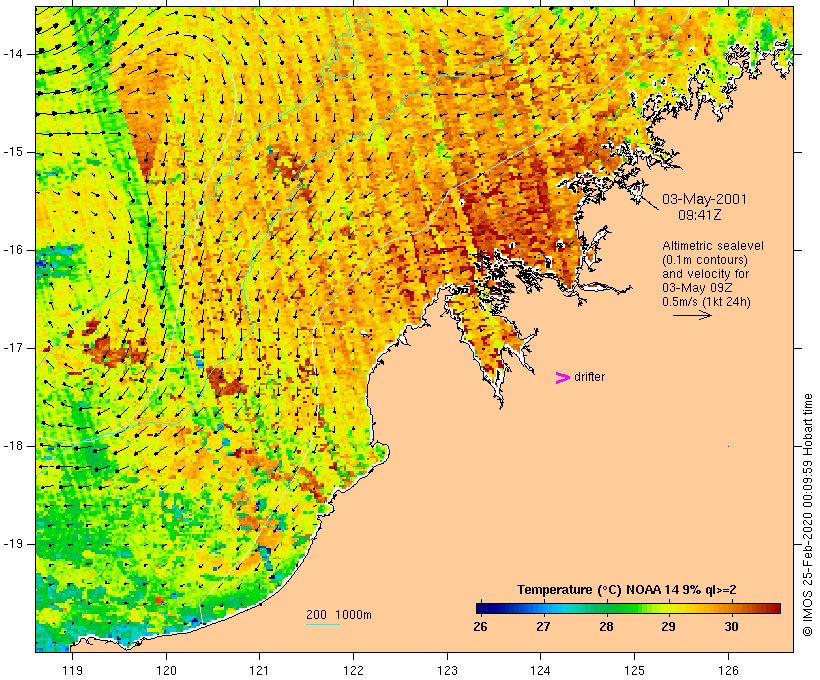Click the longitude label '120'

click(166, 670)
